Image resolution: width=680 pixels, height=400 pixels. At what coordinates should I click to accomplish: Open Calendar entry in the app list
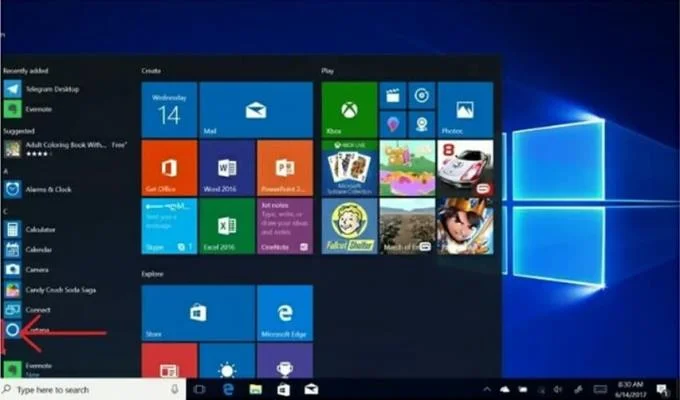point(28,249)
